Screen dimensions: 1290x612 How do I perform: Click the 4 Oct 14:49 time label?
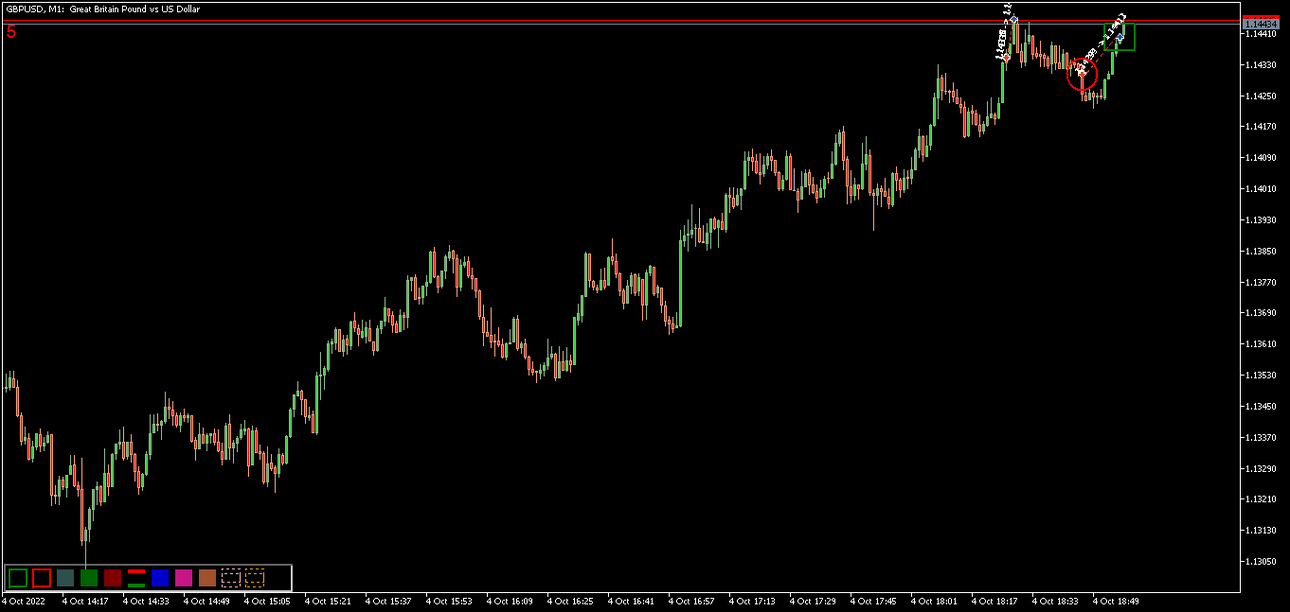click(205, 602)
